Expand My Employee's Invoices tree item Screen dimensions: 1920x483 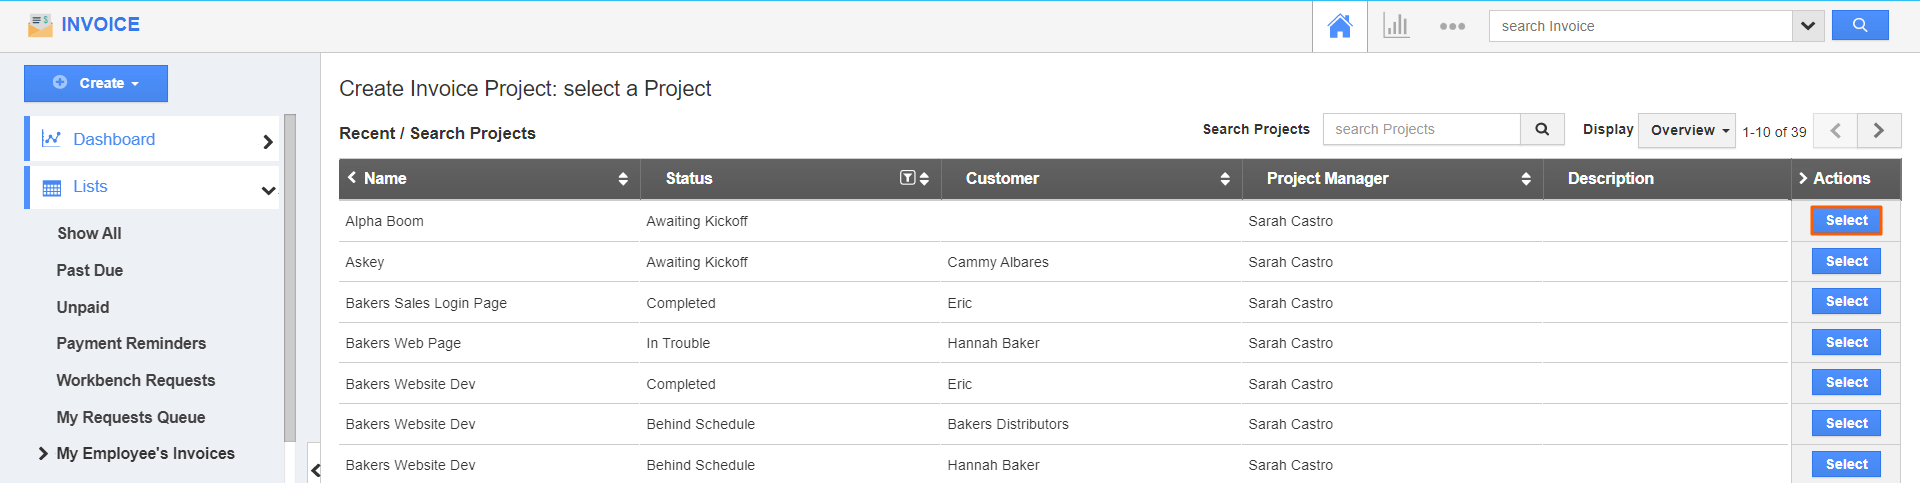[x=43, y=453]
